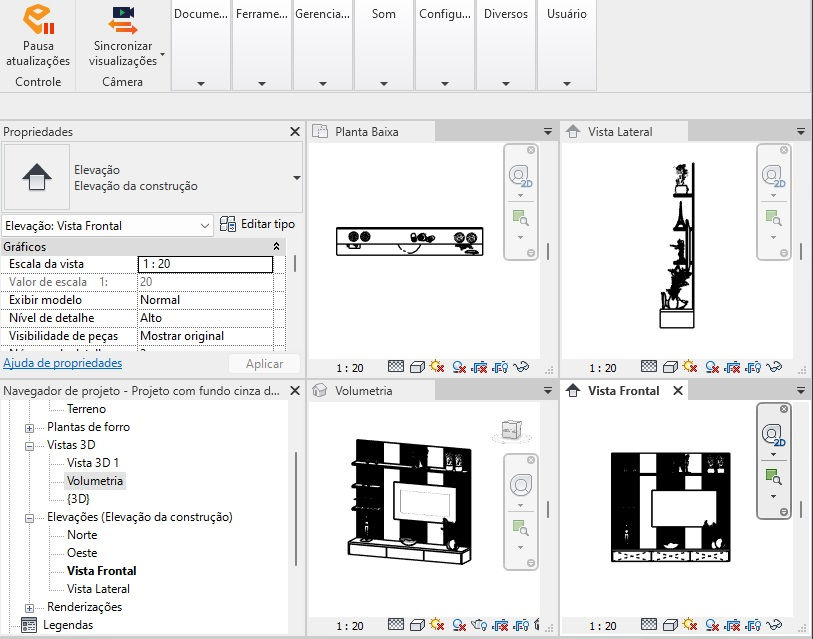Click 2D steering wheel in Planta Baixa nav bar
813x639 pixels.
pyautogui.click(x=520, y=176)
